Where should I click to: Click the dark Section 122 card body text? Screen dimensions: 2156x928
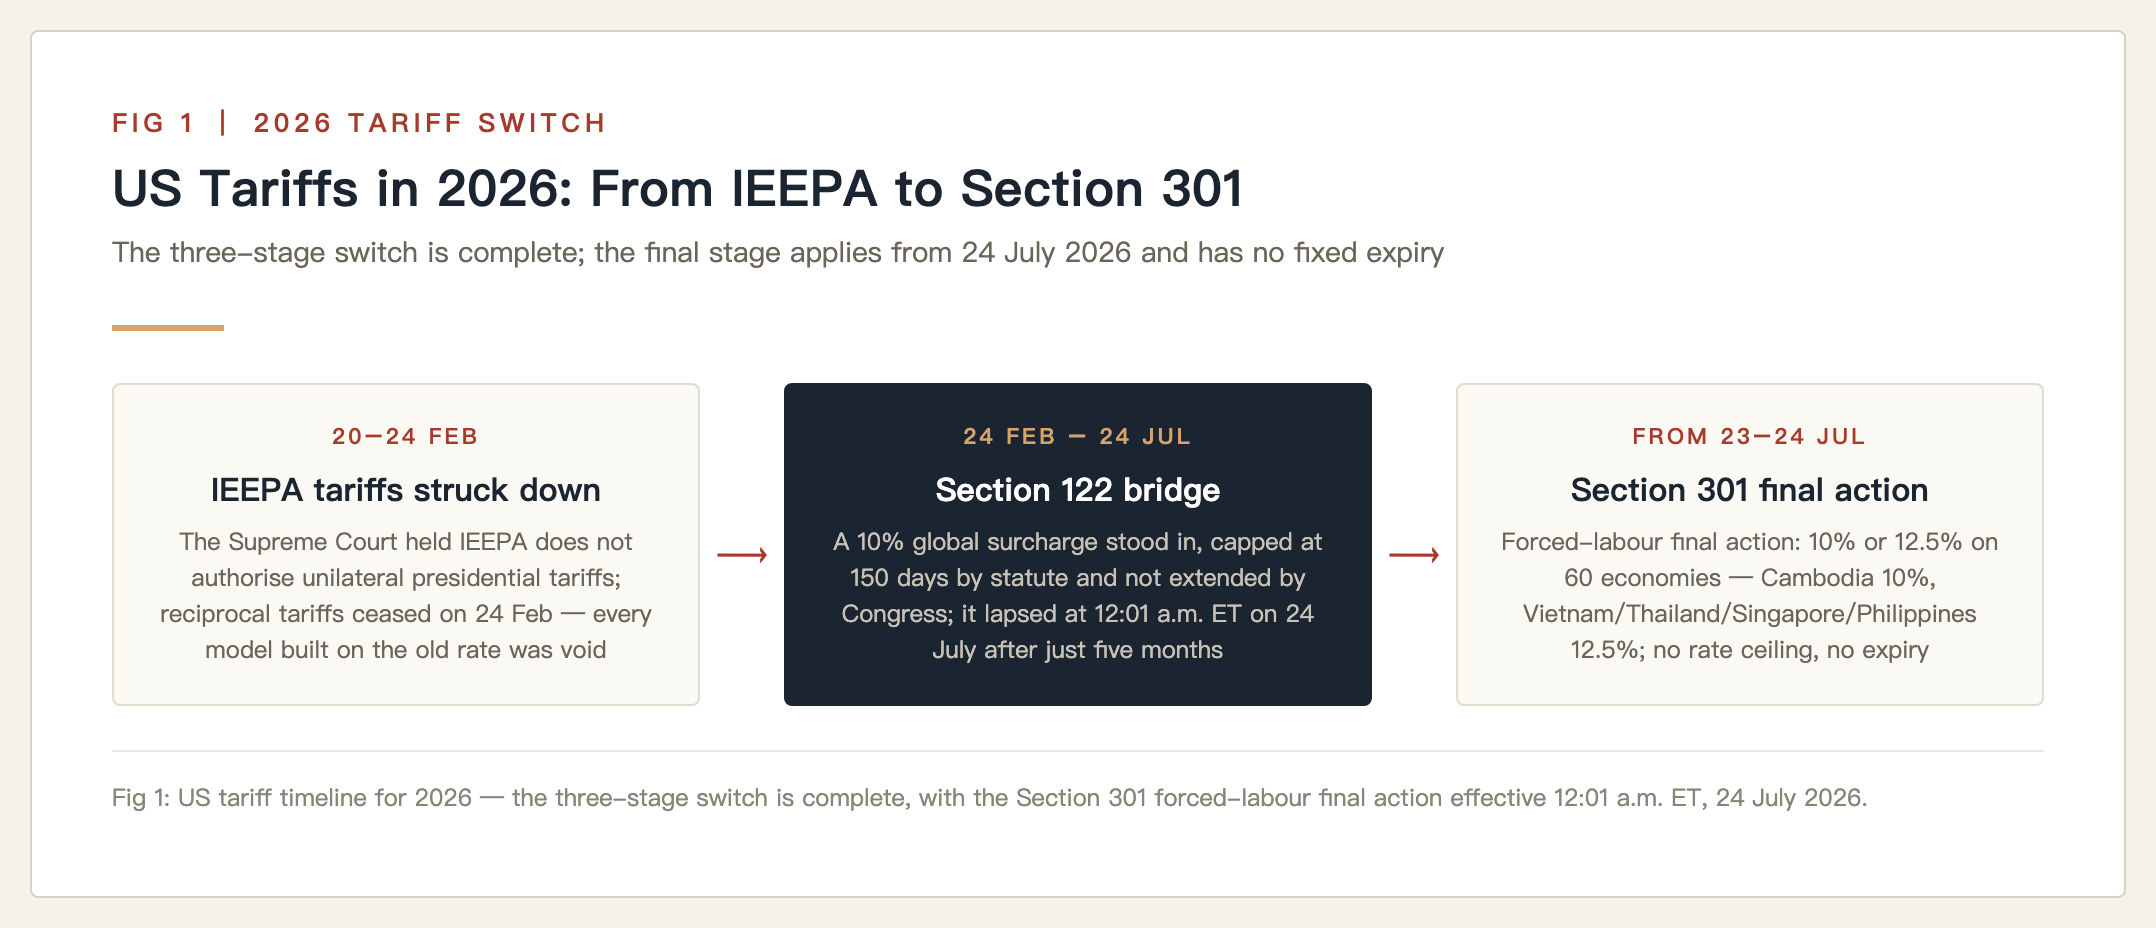(x=1078, y=596)
